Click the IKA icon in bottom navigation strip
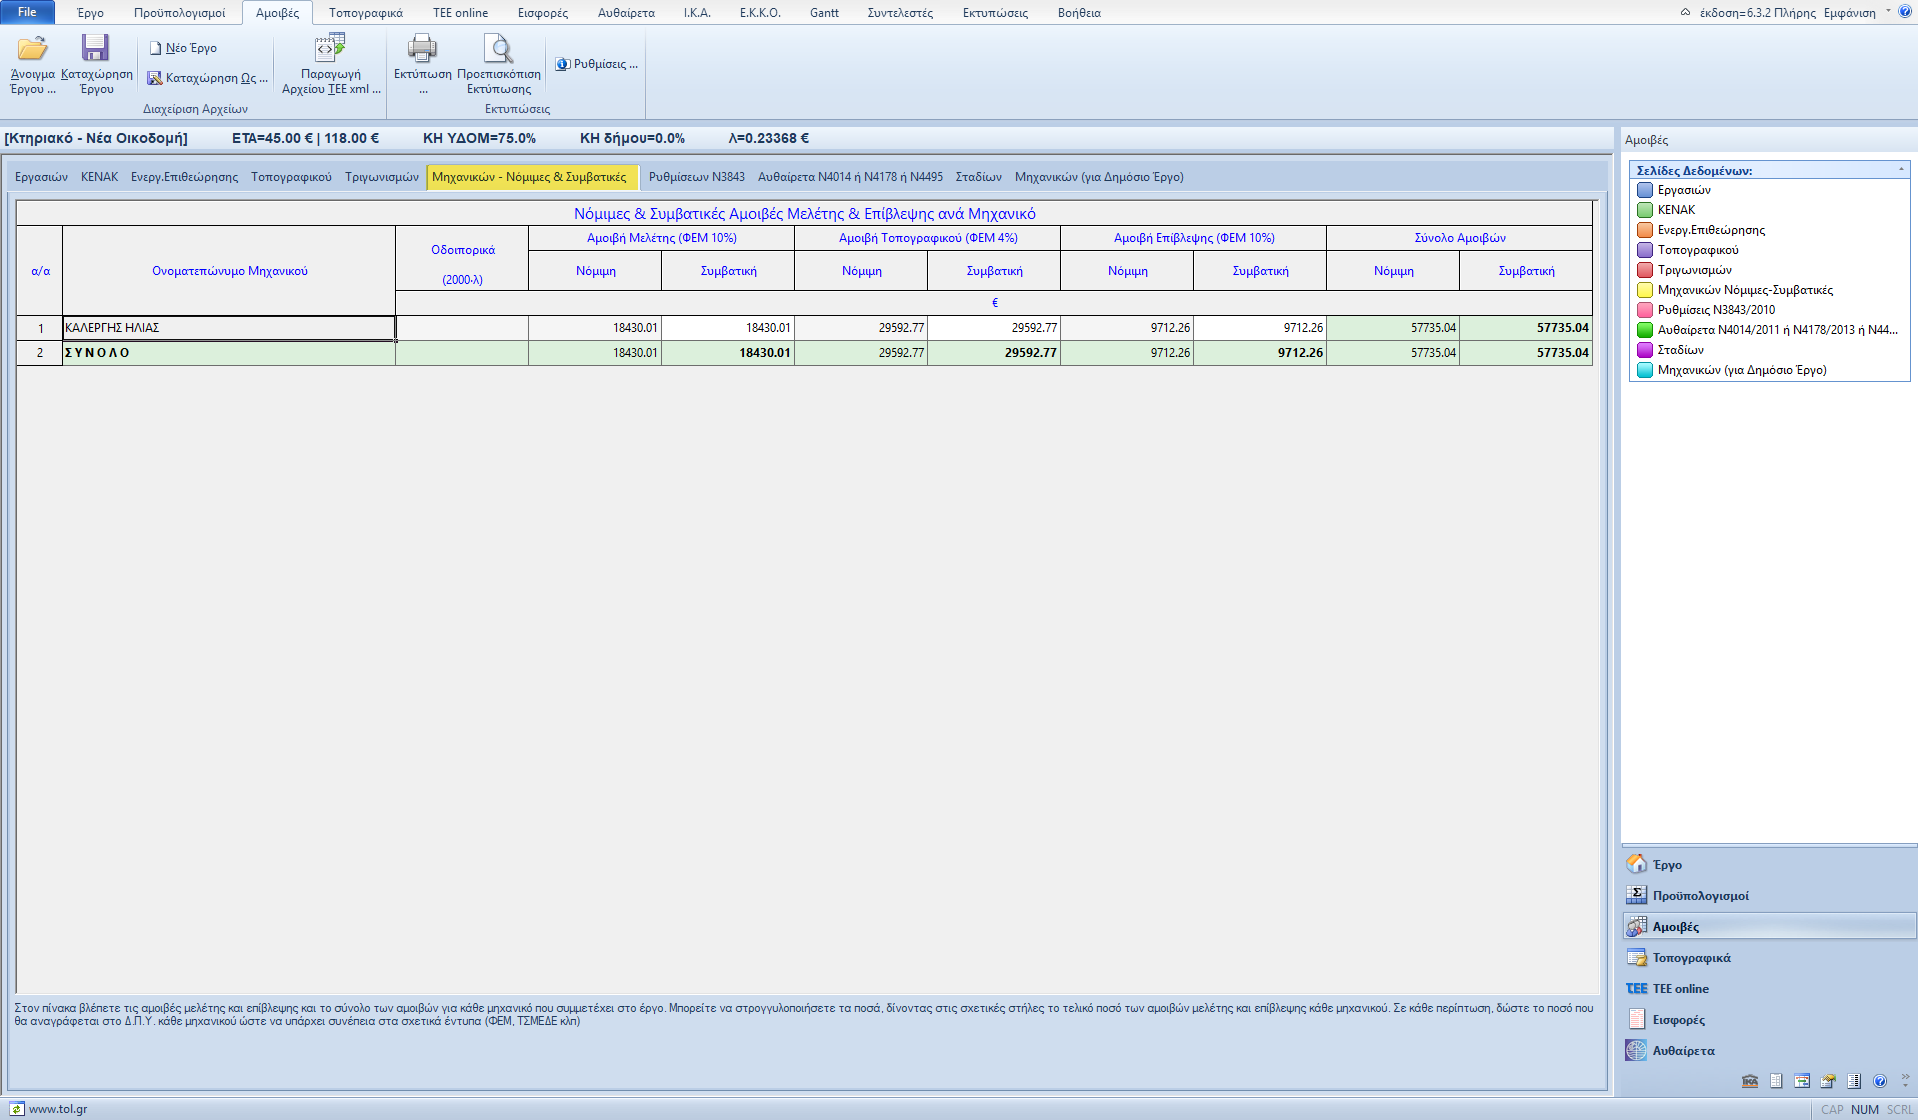Image resolution: width=1918 pixels, height=1120 pixels. (x=1750, y=1081)
